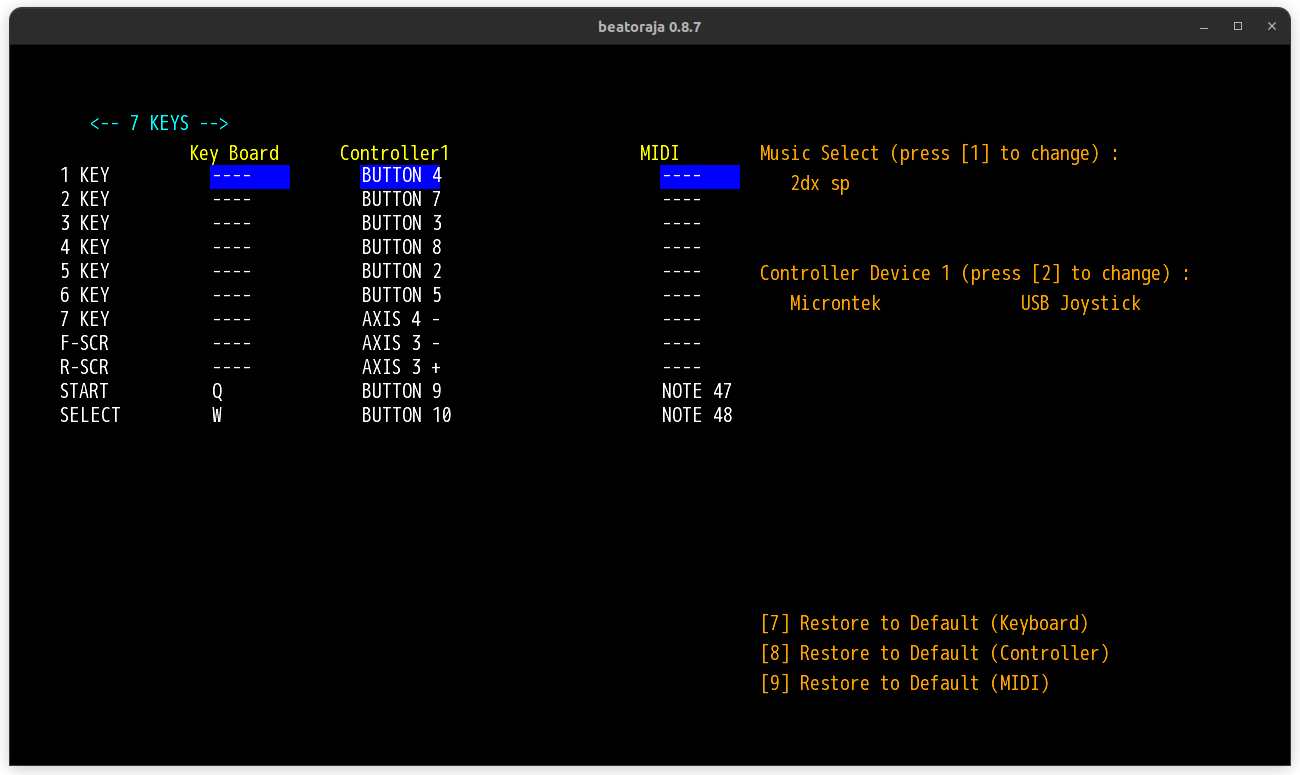The height and width of the screenshot is (775, 1300).
Task: Click the Microntek USB Joystick device name
Action: point(965,304)
